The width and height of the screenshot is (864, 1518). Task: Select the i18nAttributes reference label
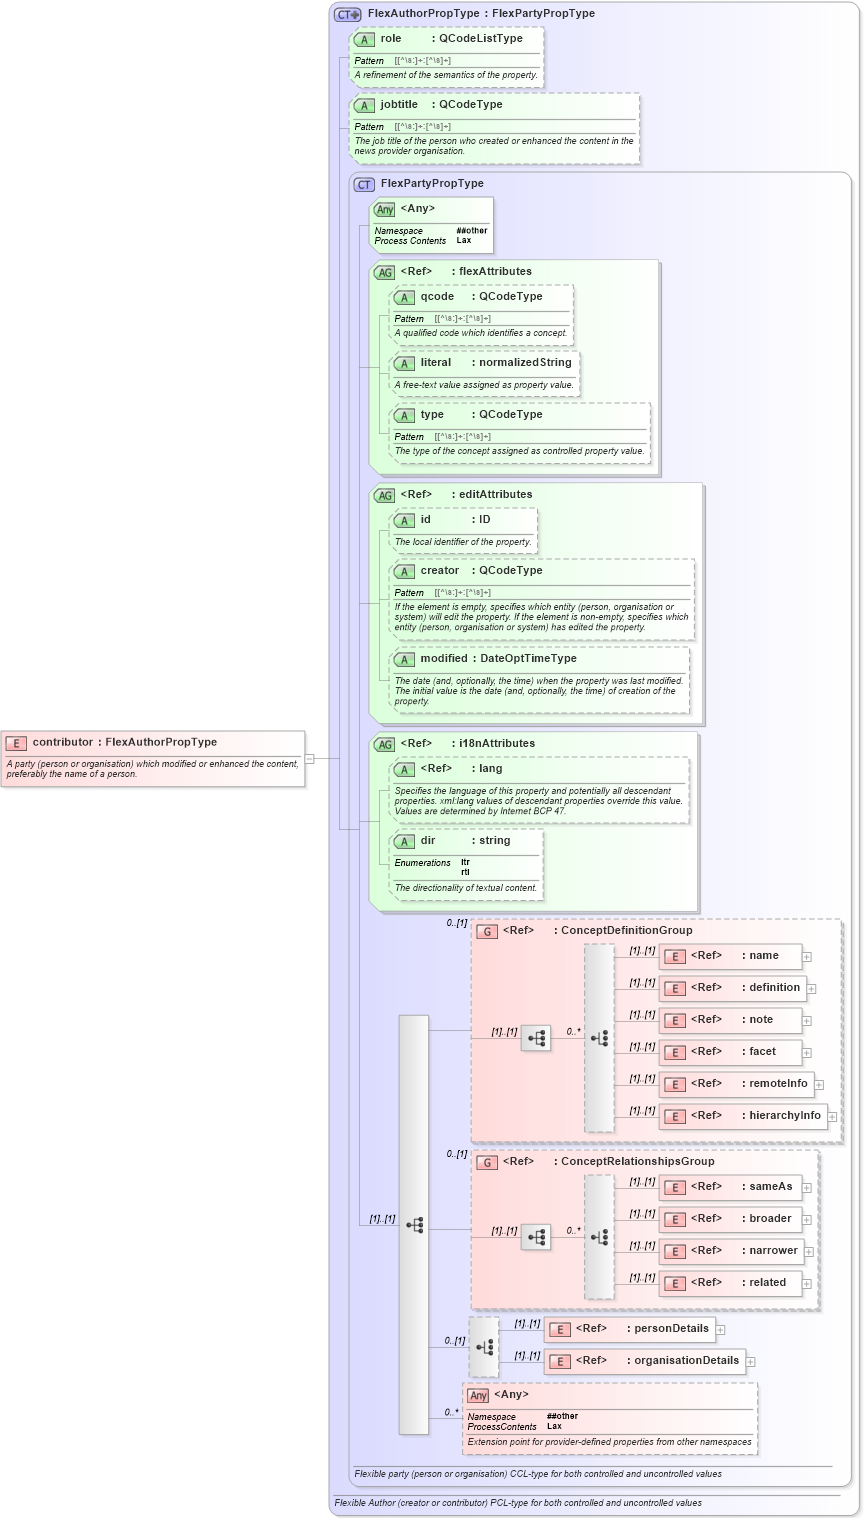497,743
